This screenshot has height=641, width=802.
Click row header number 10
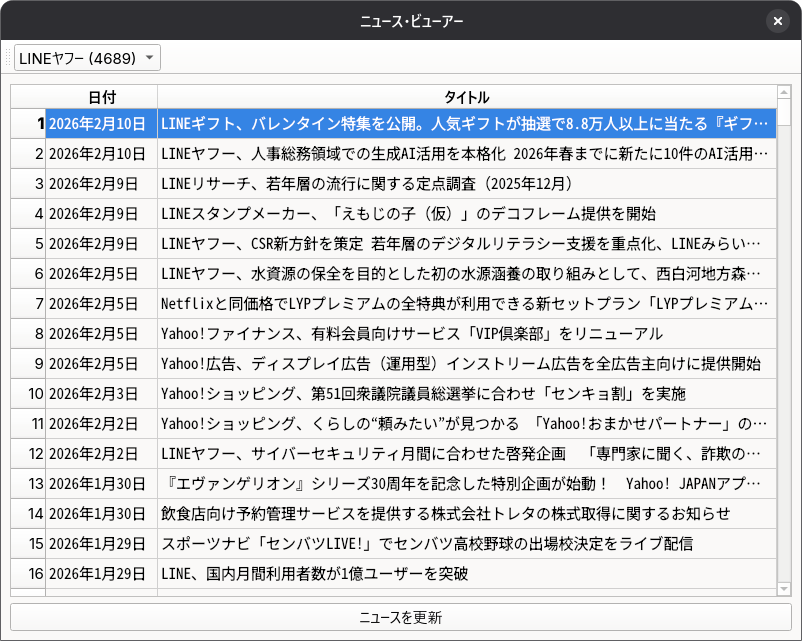(28, 394)
